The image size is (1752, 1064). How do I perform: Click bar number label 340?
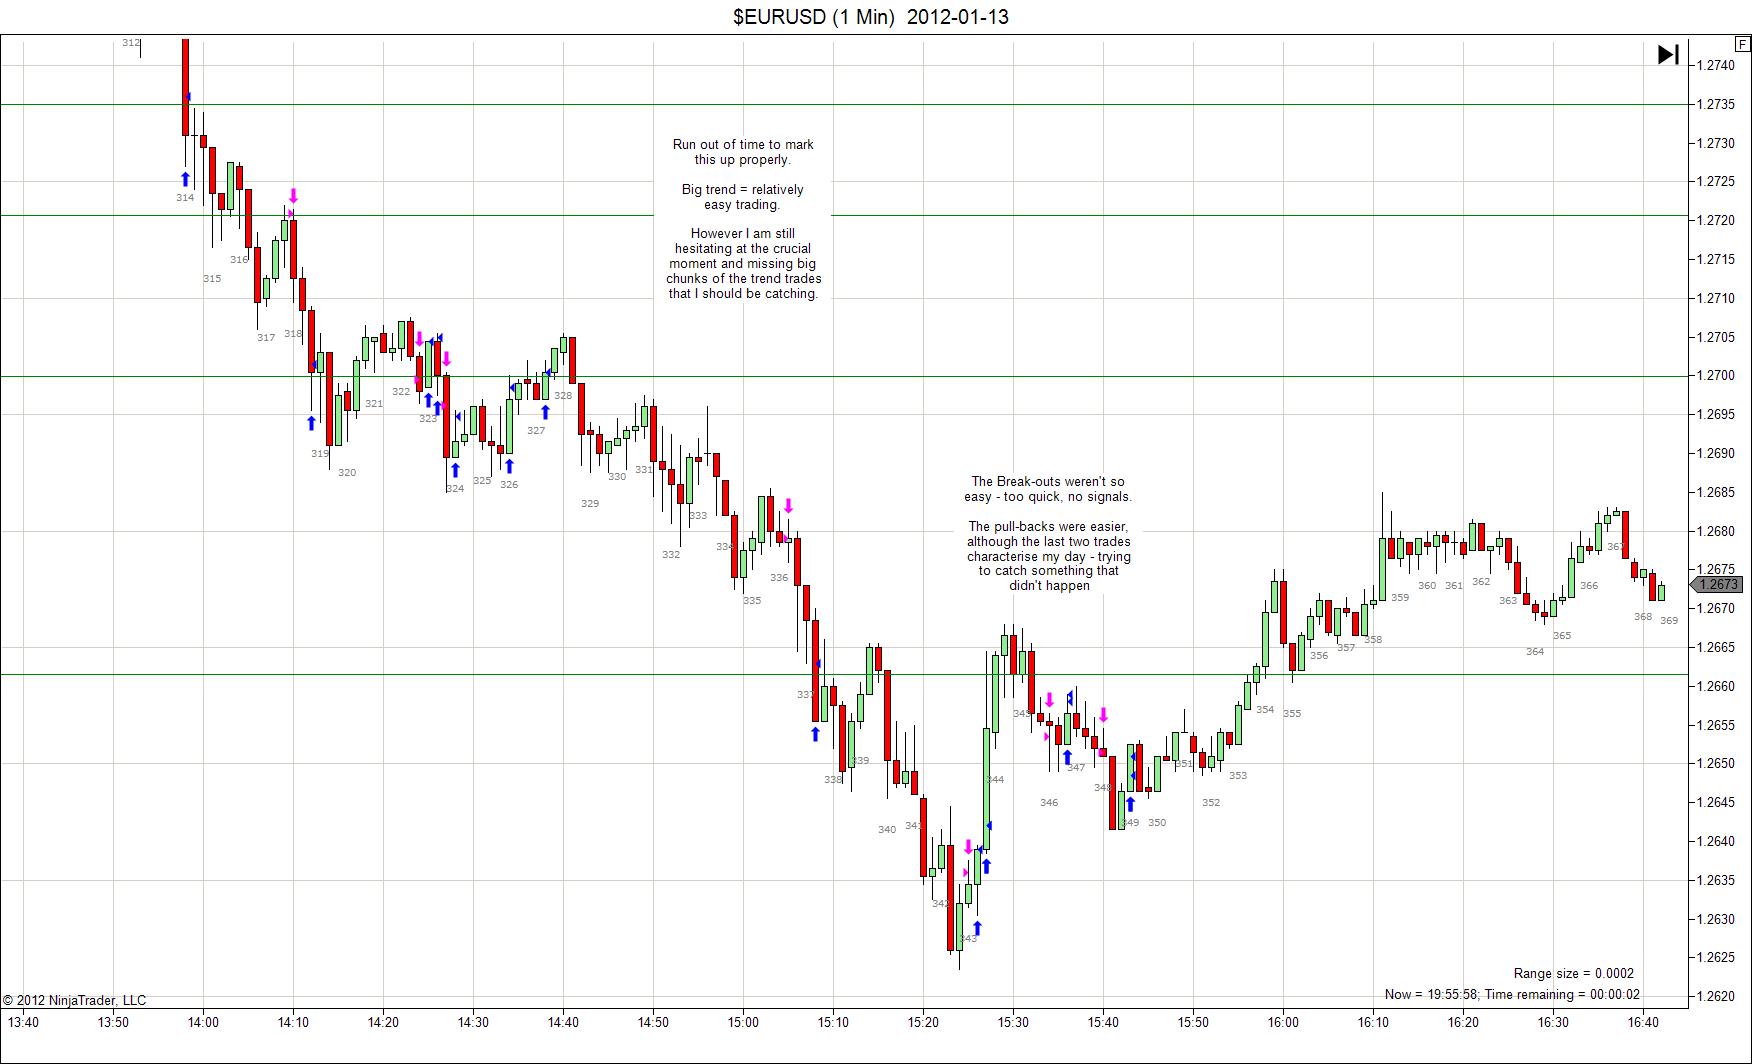point(887,830)
